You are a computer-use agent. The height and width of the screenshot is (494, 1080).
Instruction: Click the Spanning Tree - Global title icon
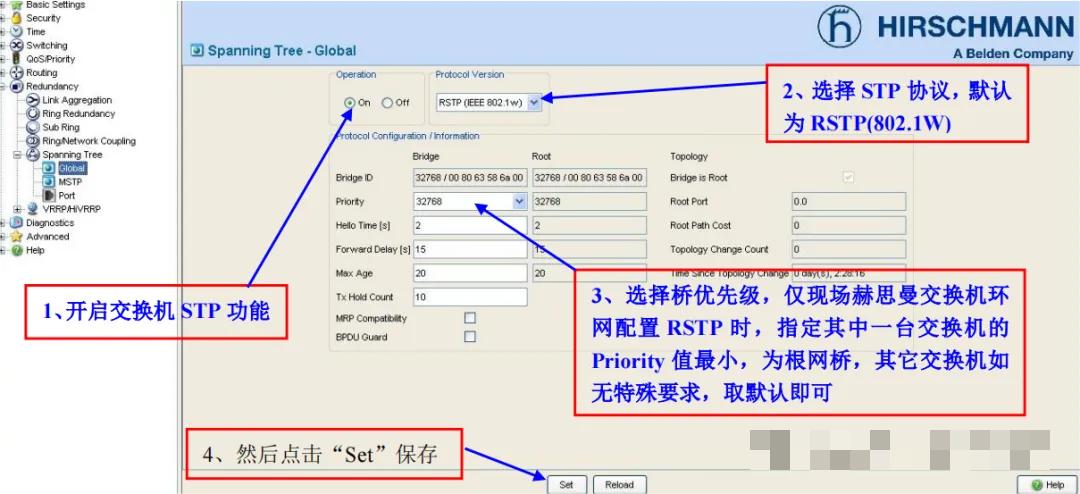pos(197,50)
